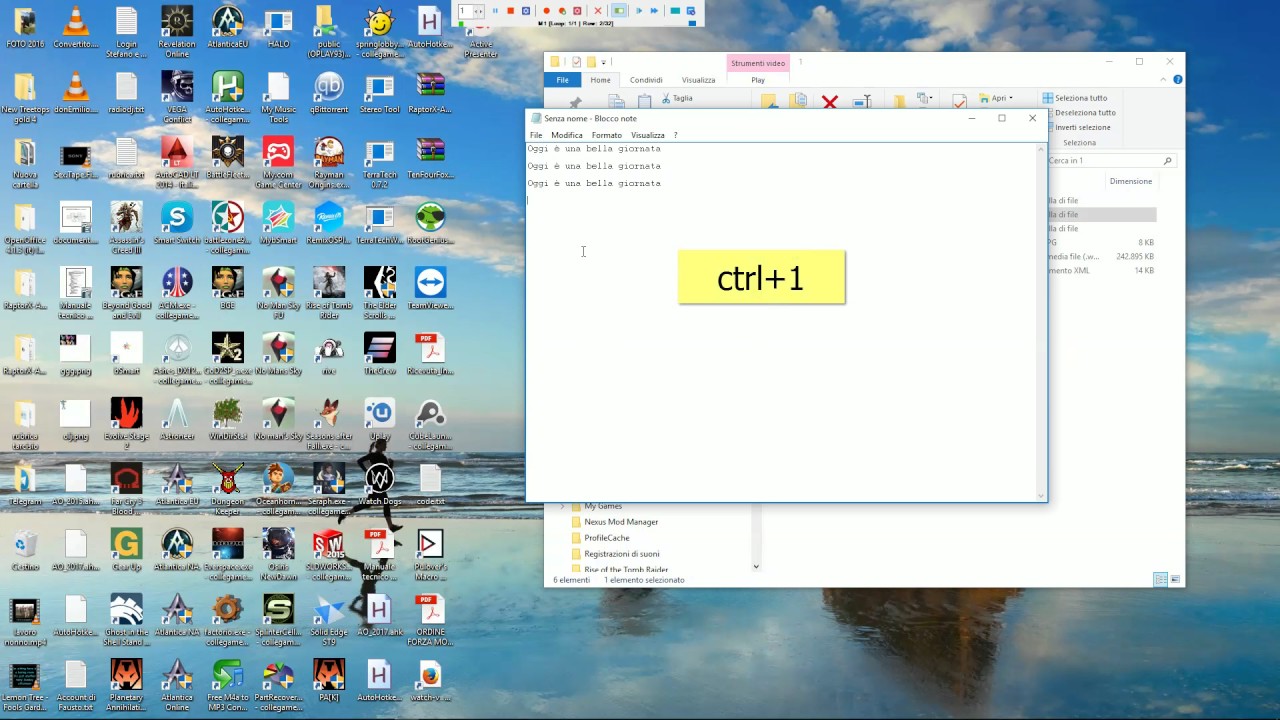The height and width of the screenshot is (720, 1280).
Task: Switch to Home tab in Explorer ribbon
Action: [x=600, y=80]
